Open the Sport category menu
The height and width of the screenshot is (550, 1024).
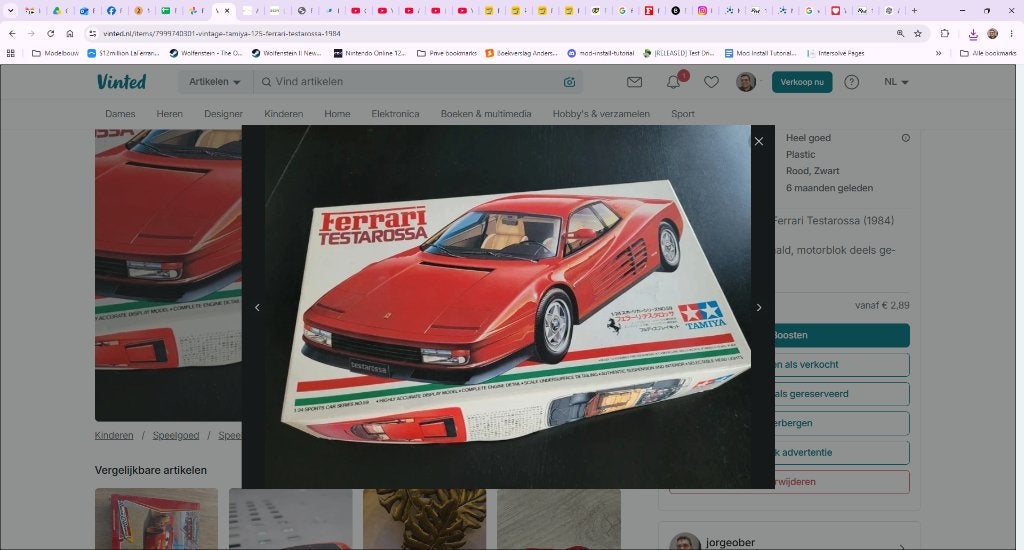tap(682, 114)
